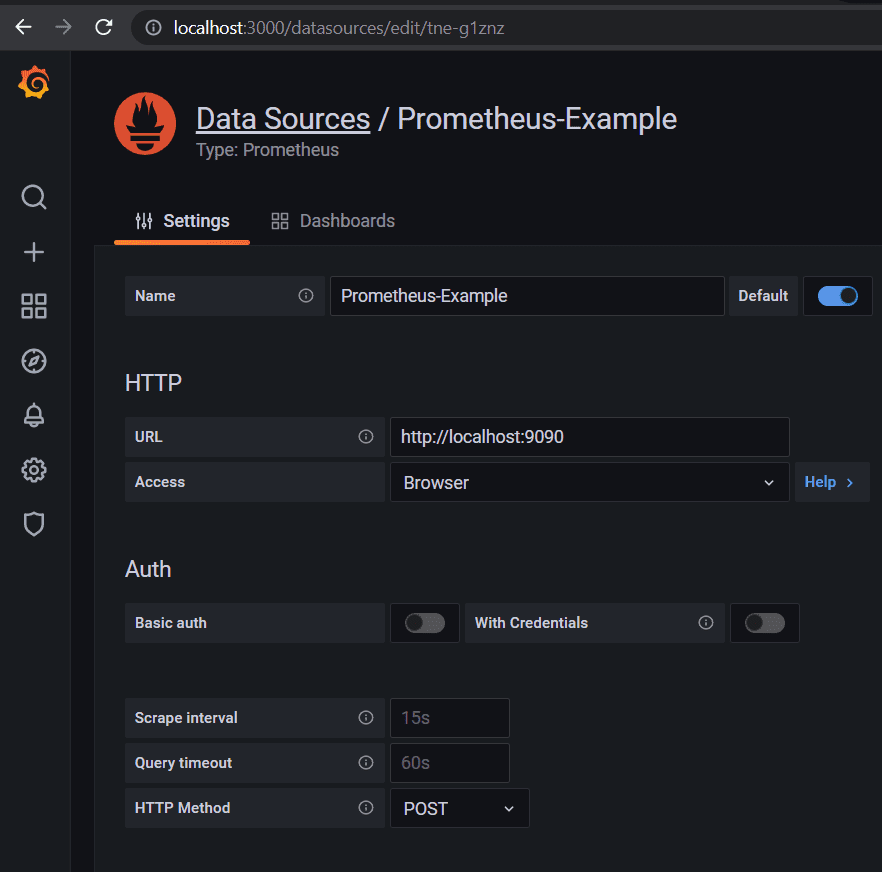Open the Server Admin shield icon
Viewport: 882px width, 872px height.
[x=34, y=524]
